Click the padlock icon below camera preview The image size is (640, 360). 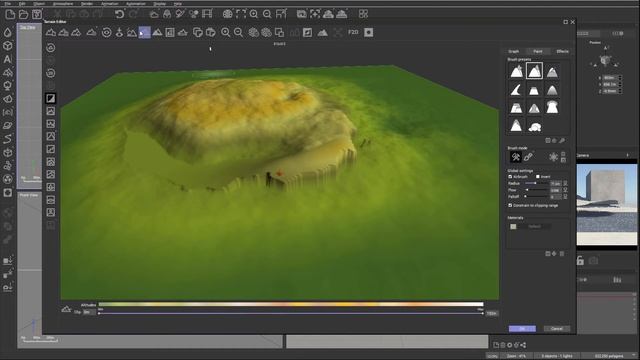coord(580,260)
